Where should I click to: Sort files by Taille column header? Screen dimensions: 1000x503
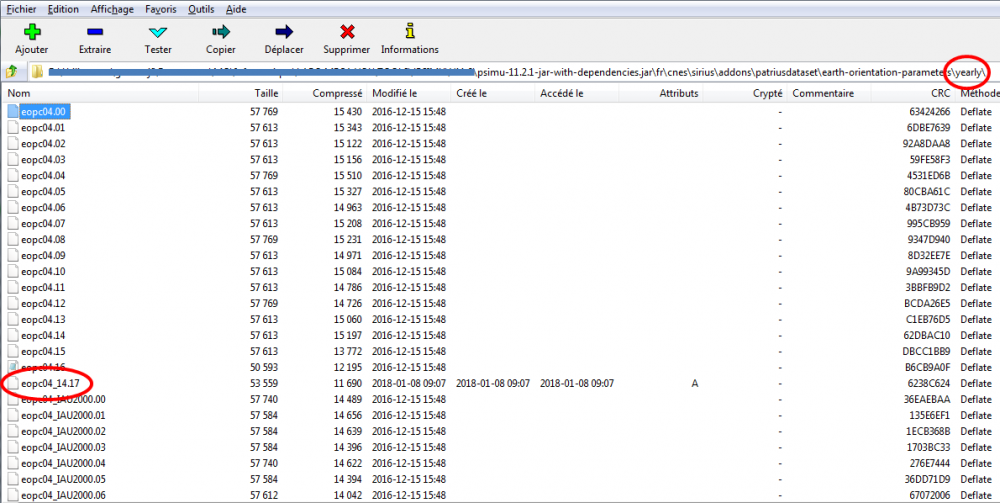(266, 93)
